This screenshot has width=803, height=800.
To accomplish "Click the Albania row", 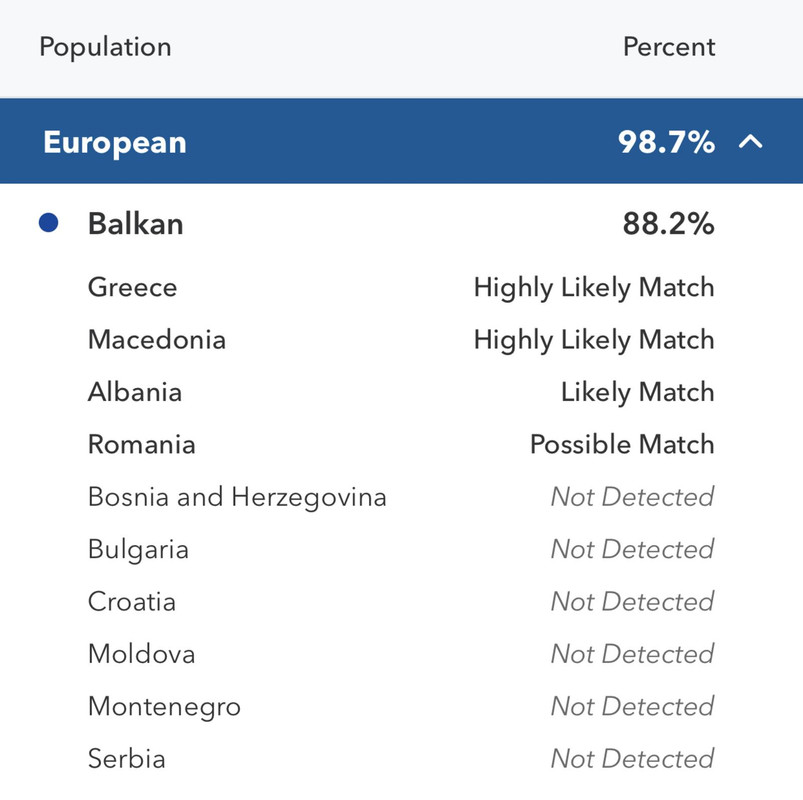I will point(402,392).
